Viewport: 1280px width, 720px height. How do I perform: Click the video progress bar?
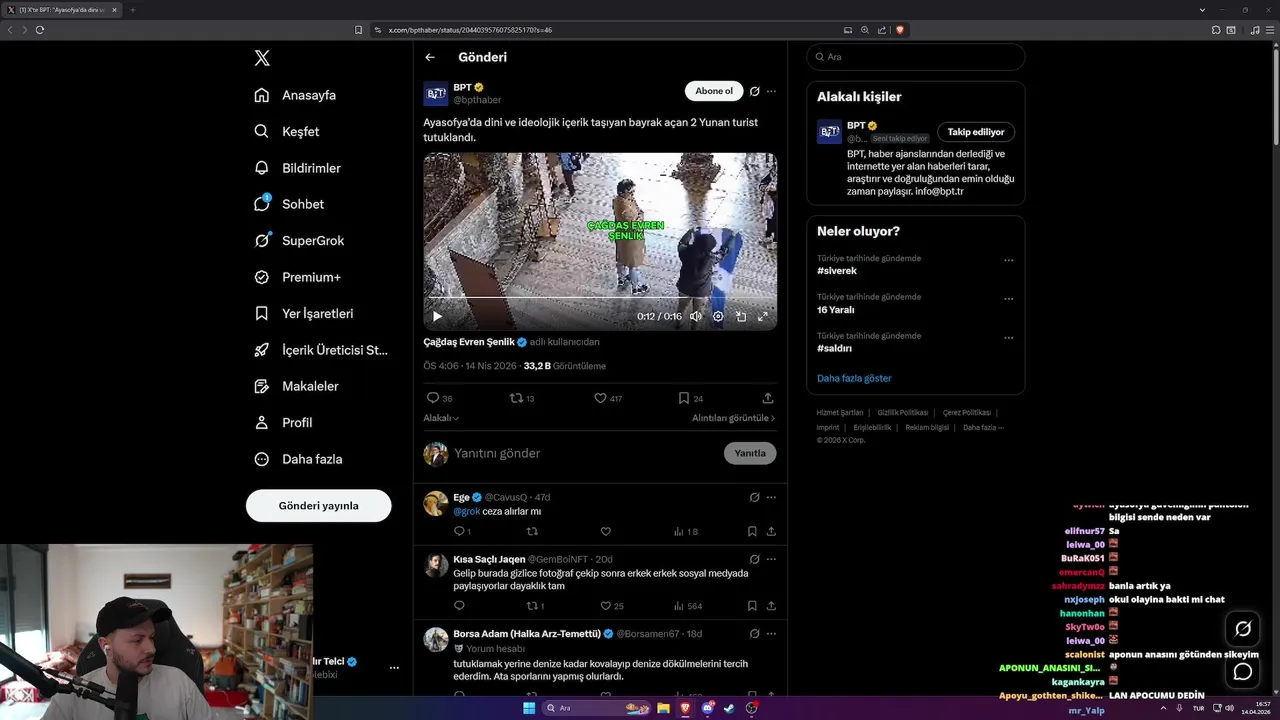(600, 298)
